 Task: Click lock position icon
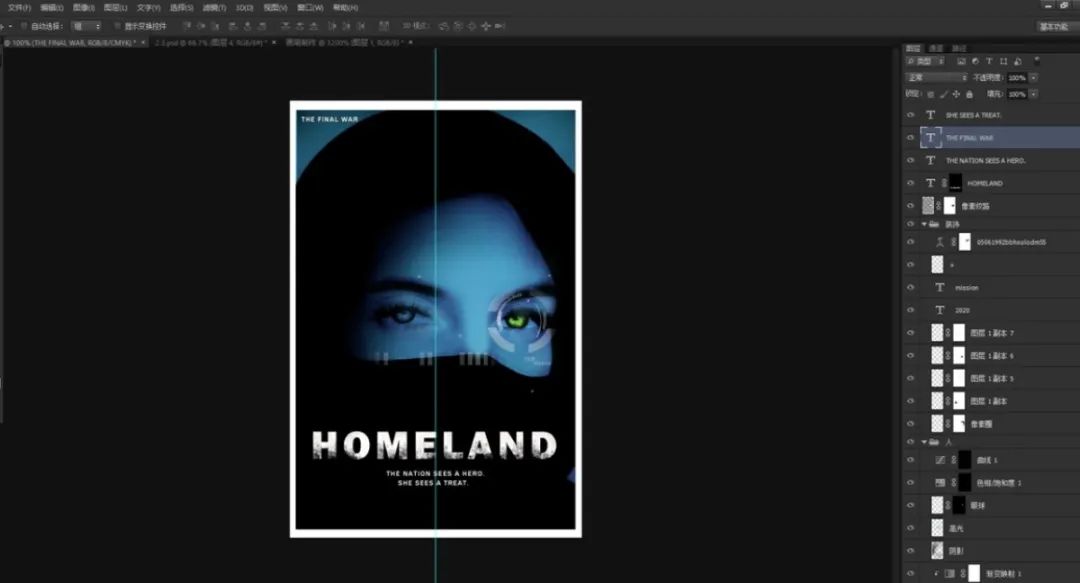956,94
